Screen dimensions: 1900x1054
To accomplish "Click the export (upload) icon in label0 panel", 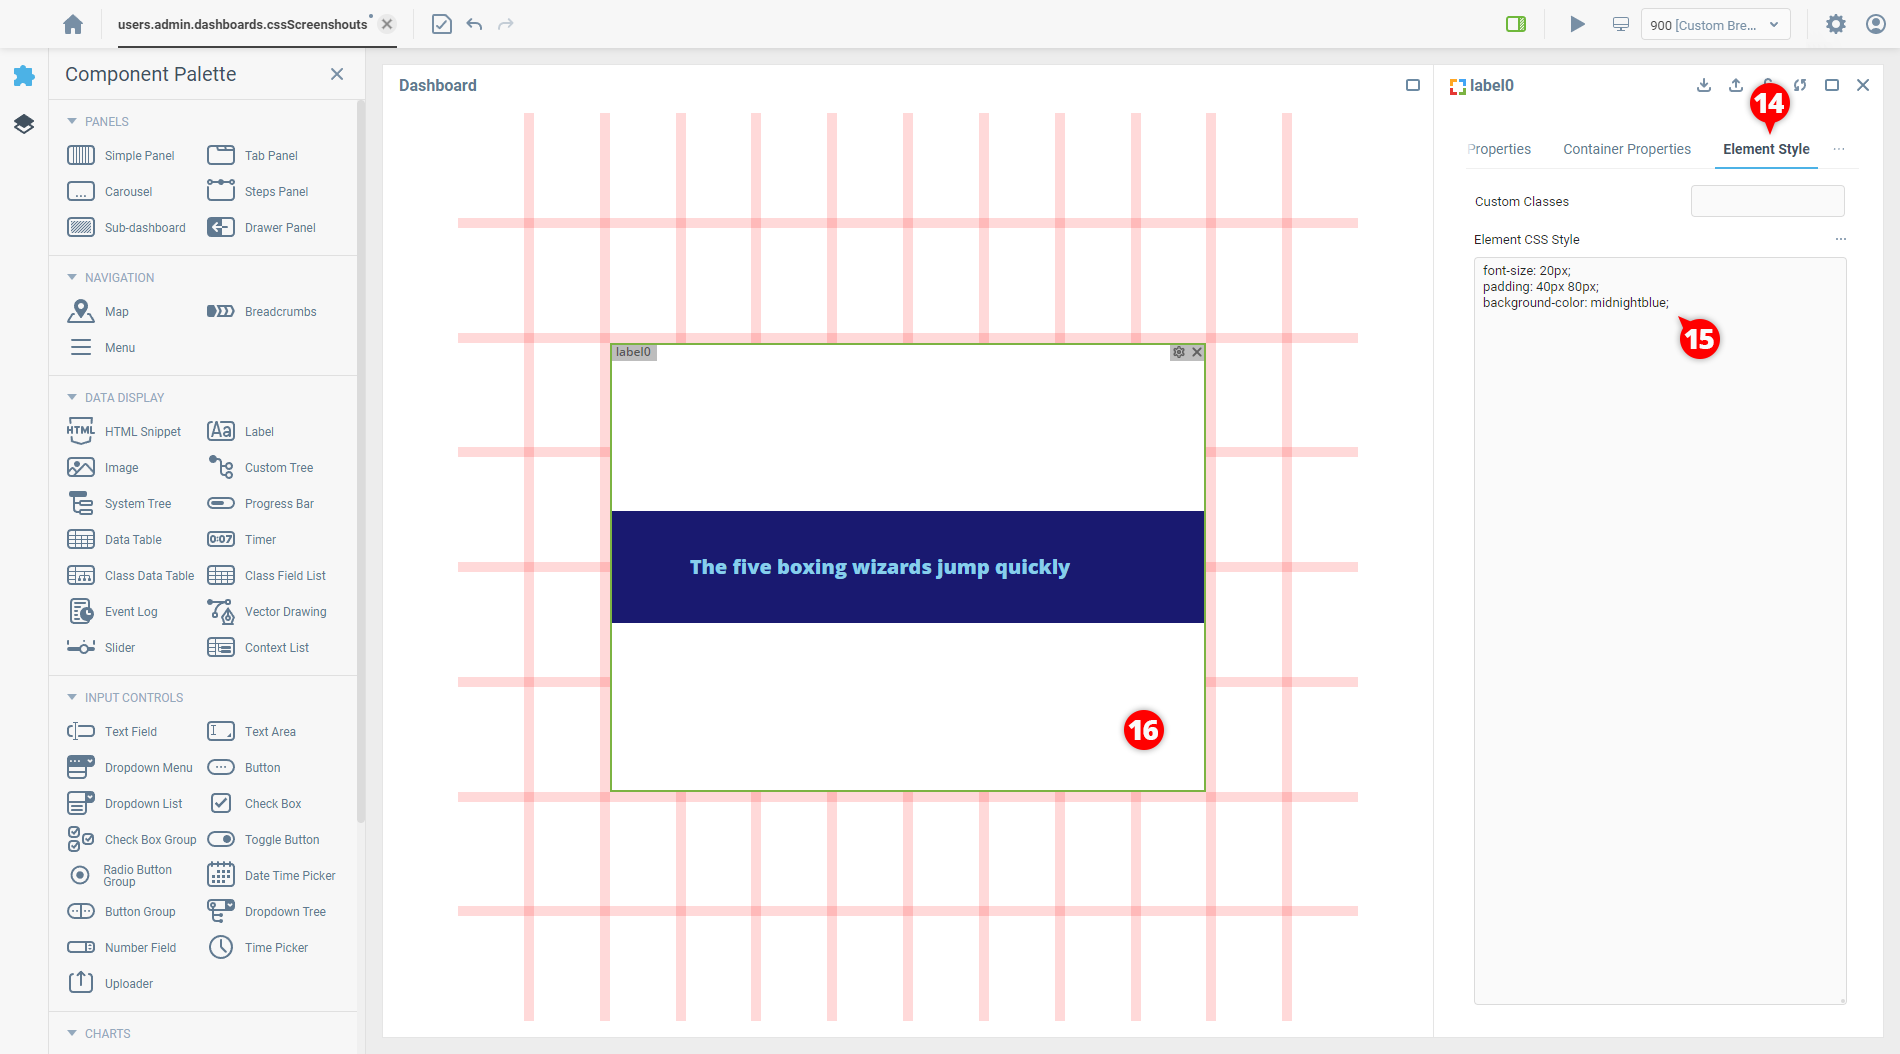I will (1736, 86).
